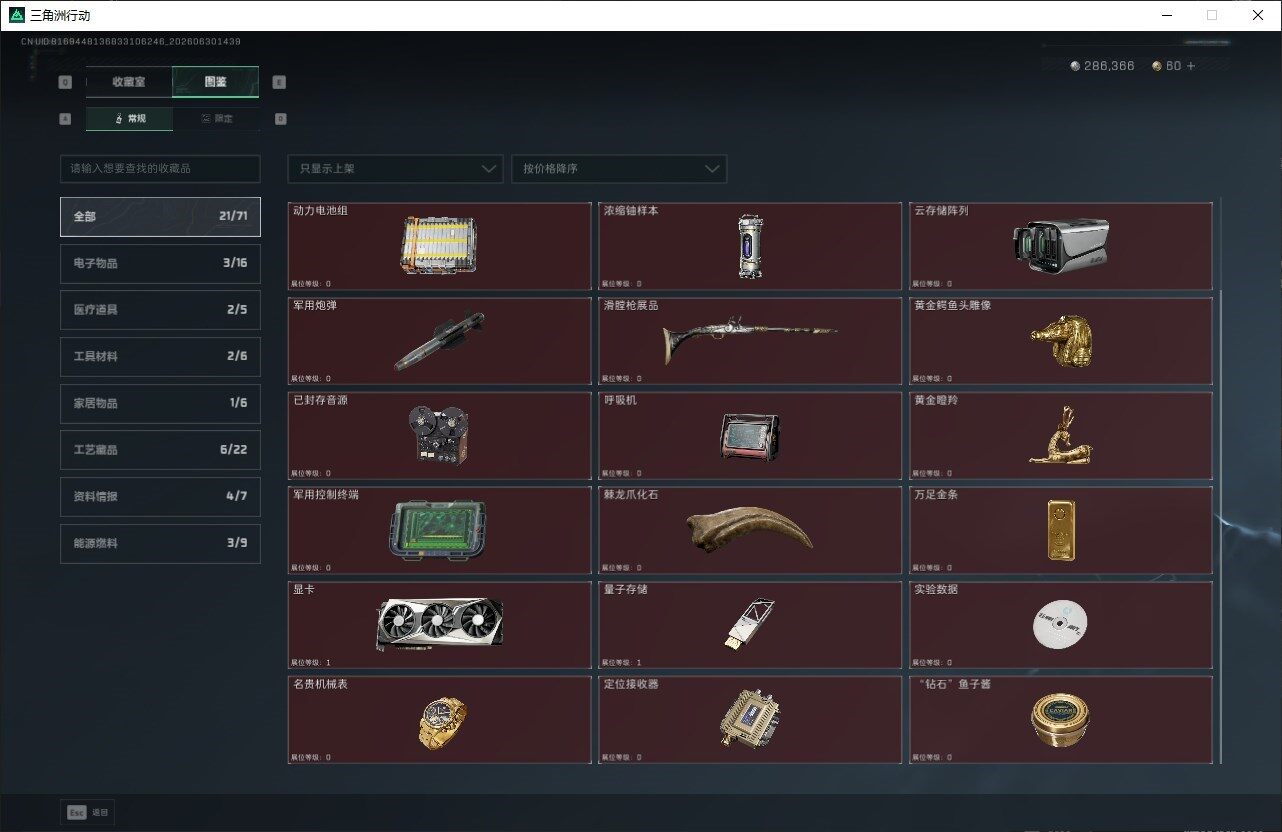Select the 限定 sub-tab

(x=216, y=118)
